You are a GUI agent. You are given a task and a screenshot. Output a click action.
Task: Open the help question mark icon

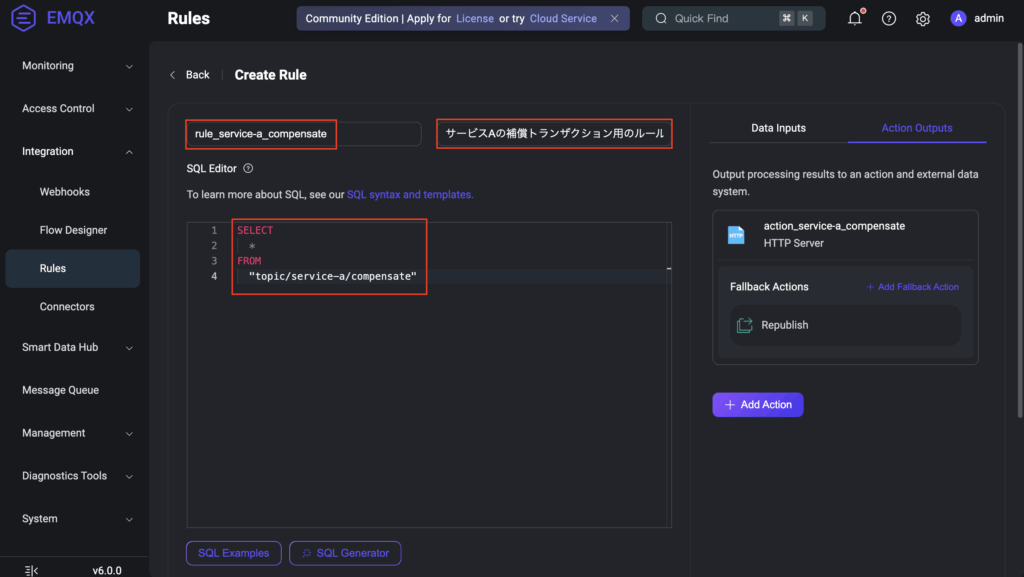[888, 19]
